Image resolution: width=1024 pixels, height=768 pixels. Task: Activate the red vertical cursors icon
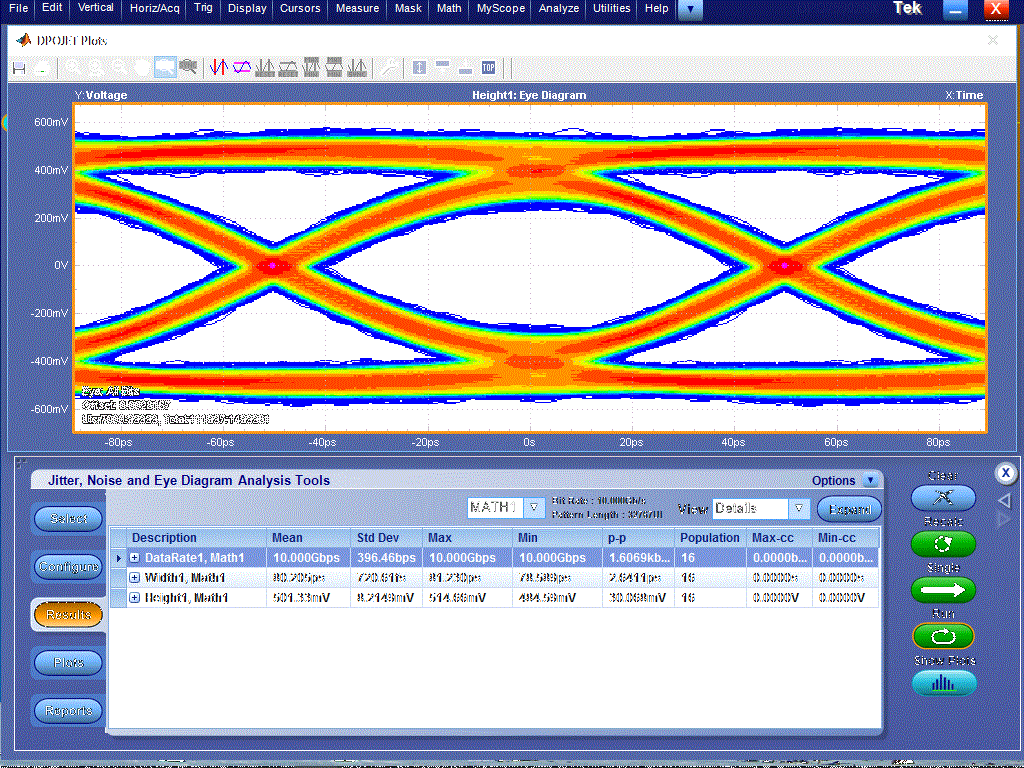(218, 67)
